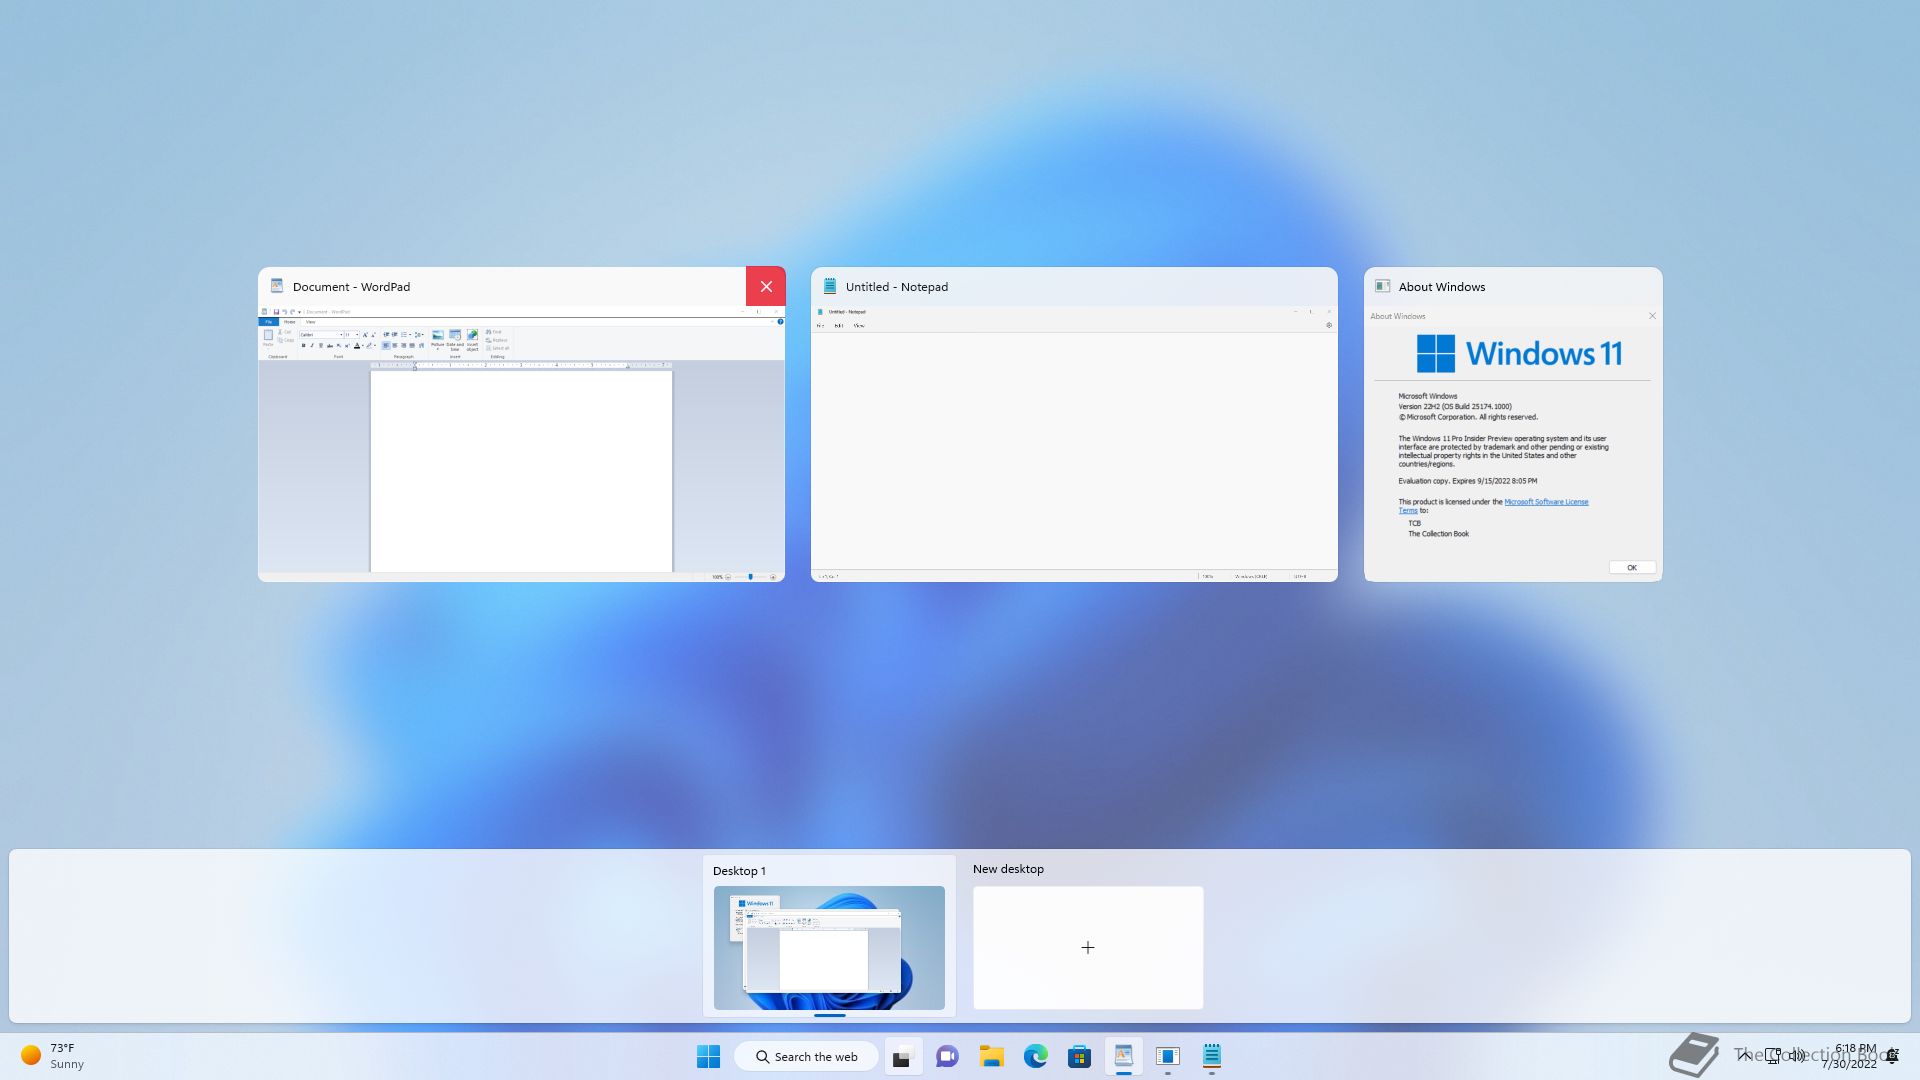Image resolution: width=1920 pixels, height=1080 pixels.
Task: Open the Windows Start menu
Action: (x=708, y=1056)
